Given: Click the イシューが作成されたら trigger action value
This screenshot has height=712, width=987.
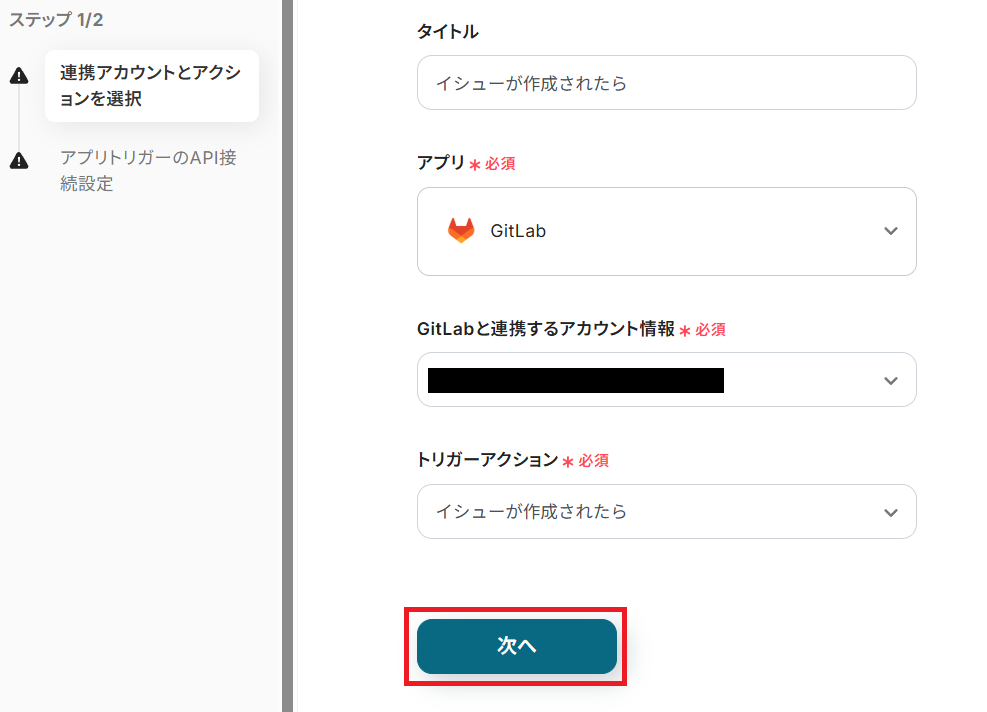Looking at the screenshot, I should (x=531, y=512).
